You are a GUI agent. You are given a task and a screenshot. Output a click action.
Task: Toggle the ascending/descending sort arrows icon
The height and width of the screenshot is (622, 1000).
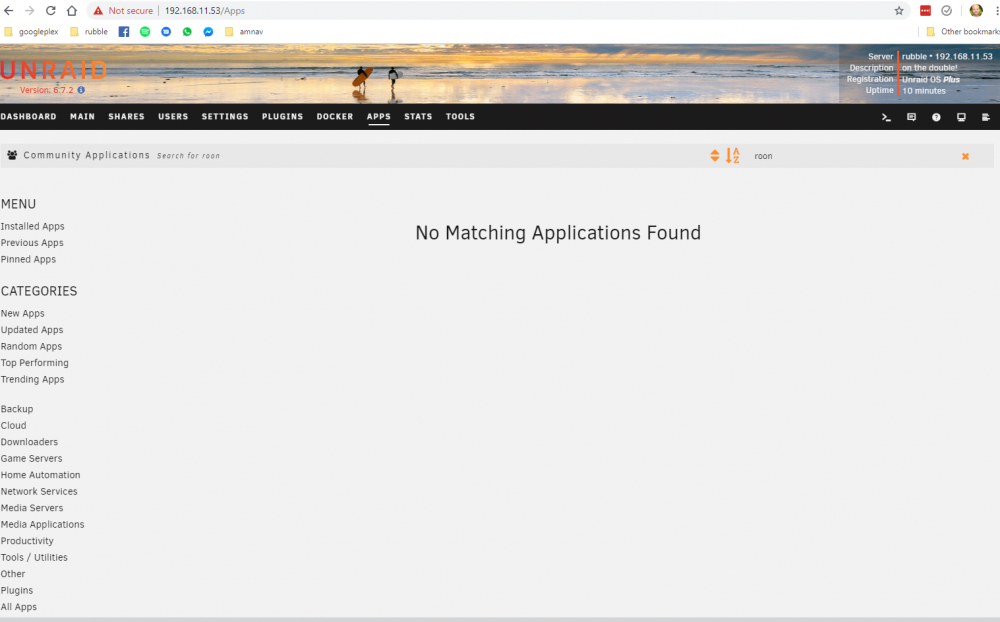point(714,156)
